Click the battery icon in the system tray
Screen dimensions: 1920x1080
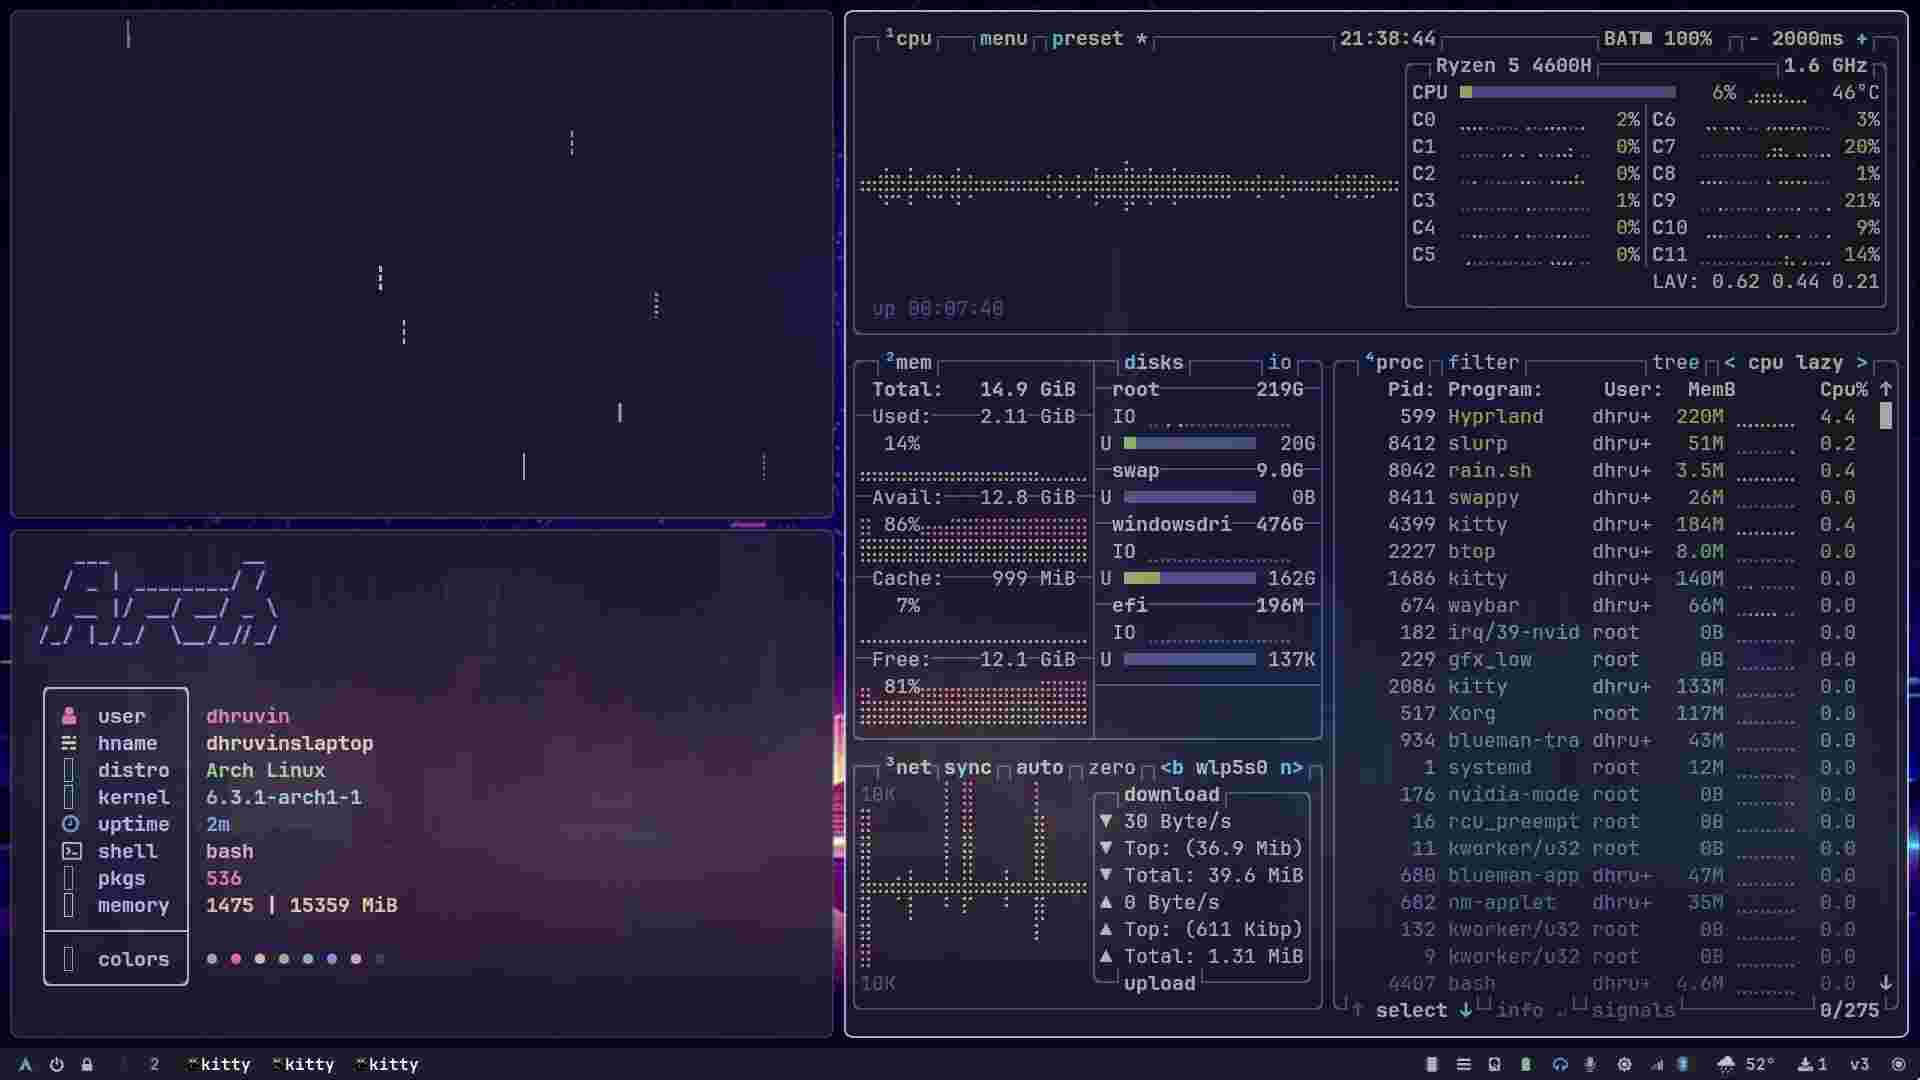(1685, 1065)
